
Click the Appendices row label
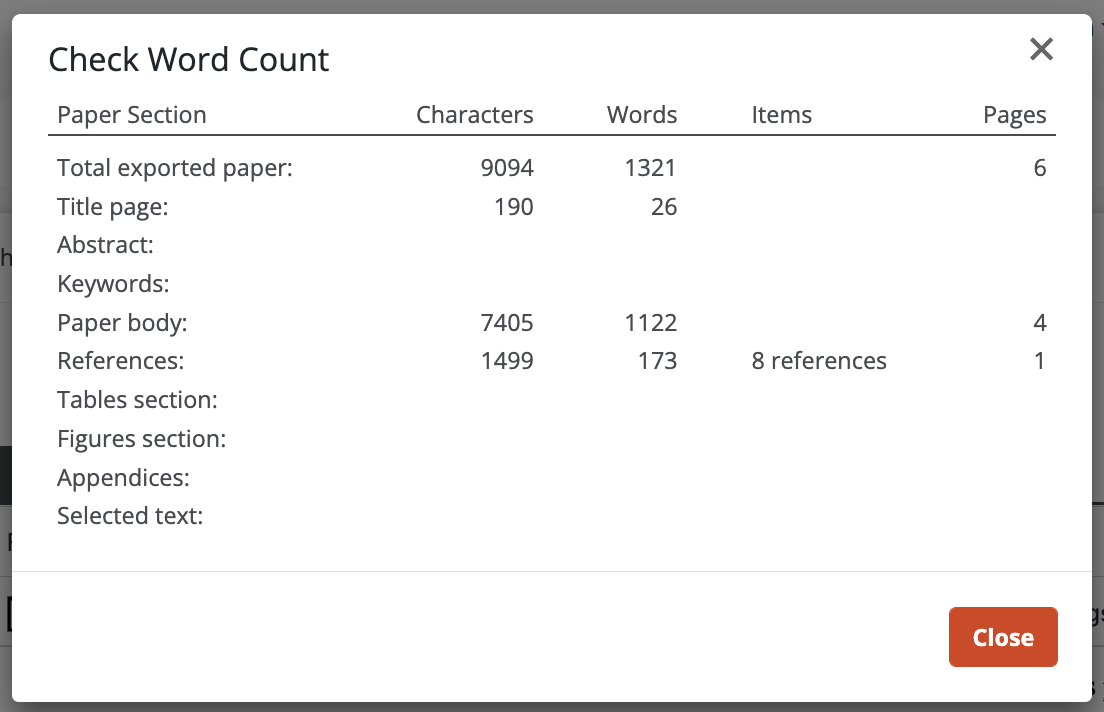click(123, 478)
